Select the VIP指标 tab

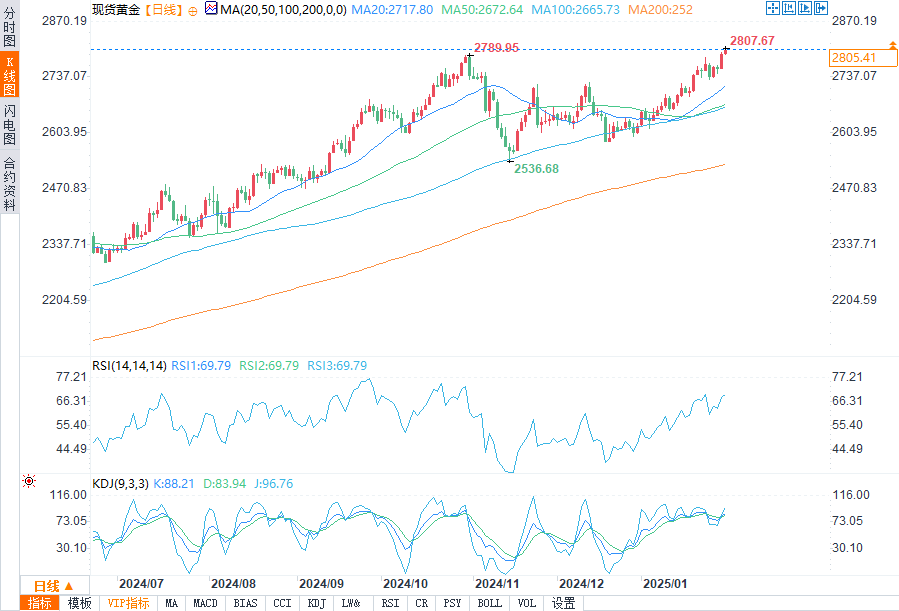coord(128,603)
